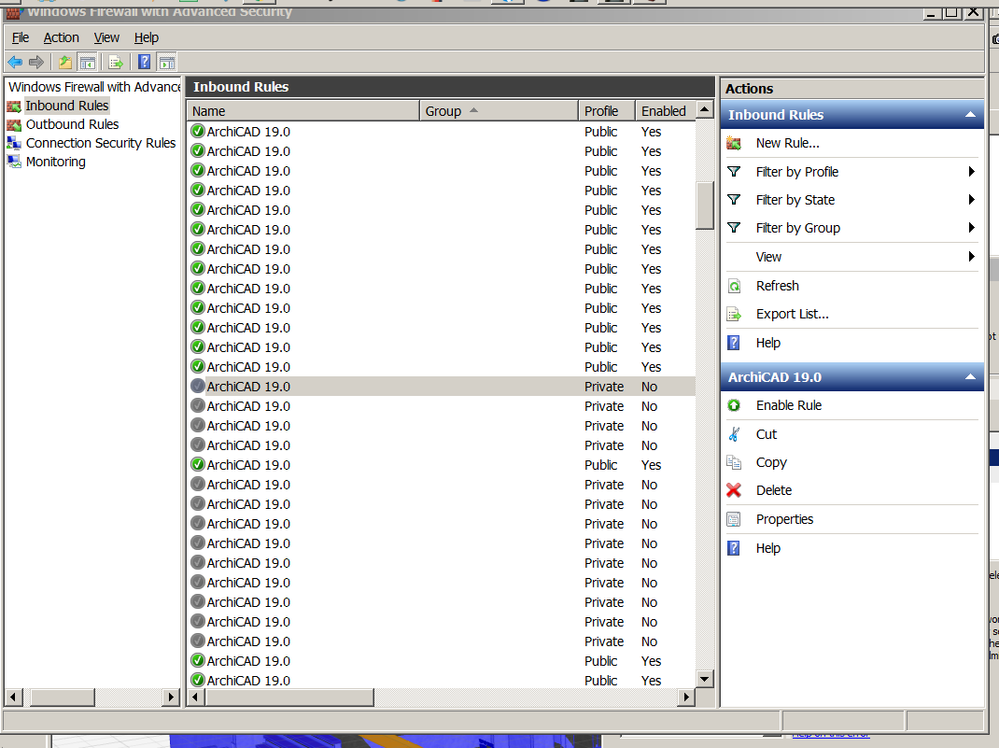Select Outbound Rules in the tree
Viewport: 999px width, 748px height.
click(x=72, y=124)
